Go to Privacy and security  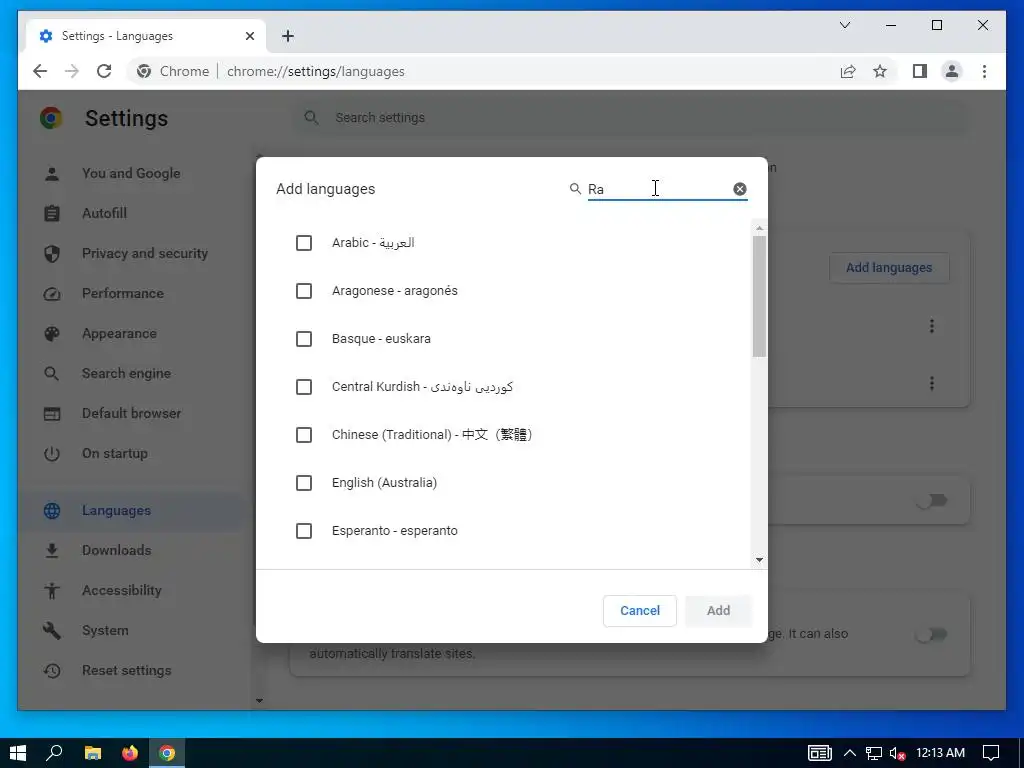point(145,253)
